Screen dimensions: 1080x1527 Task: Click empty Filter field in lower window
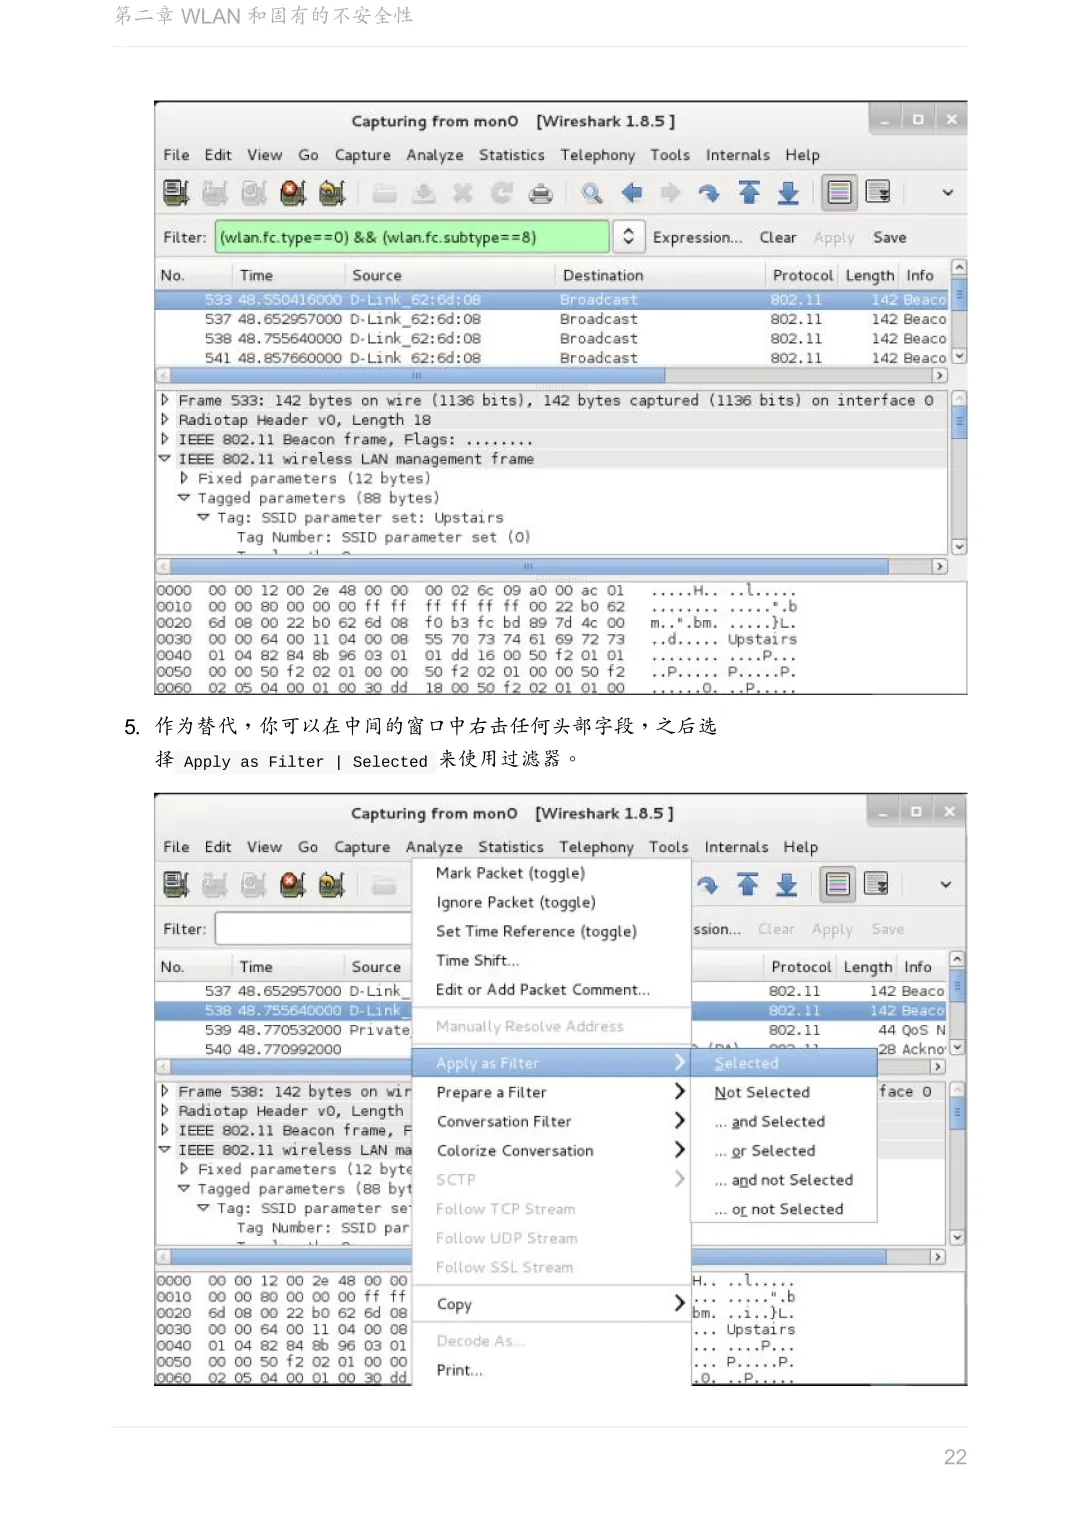[314, 929]
